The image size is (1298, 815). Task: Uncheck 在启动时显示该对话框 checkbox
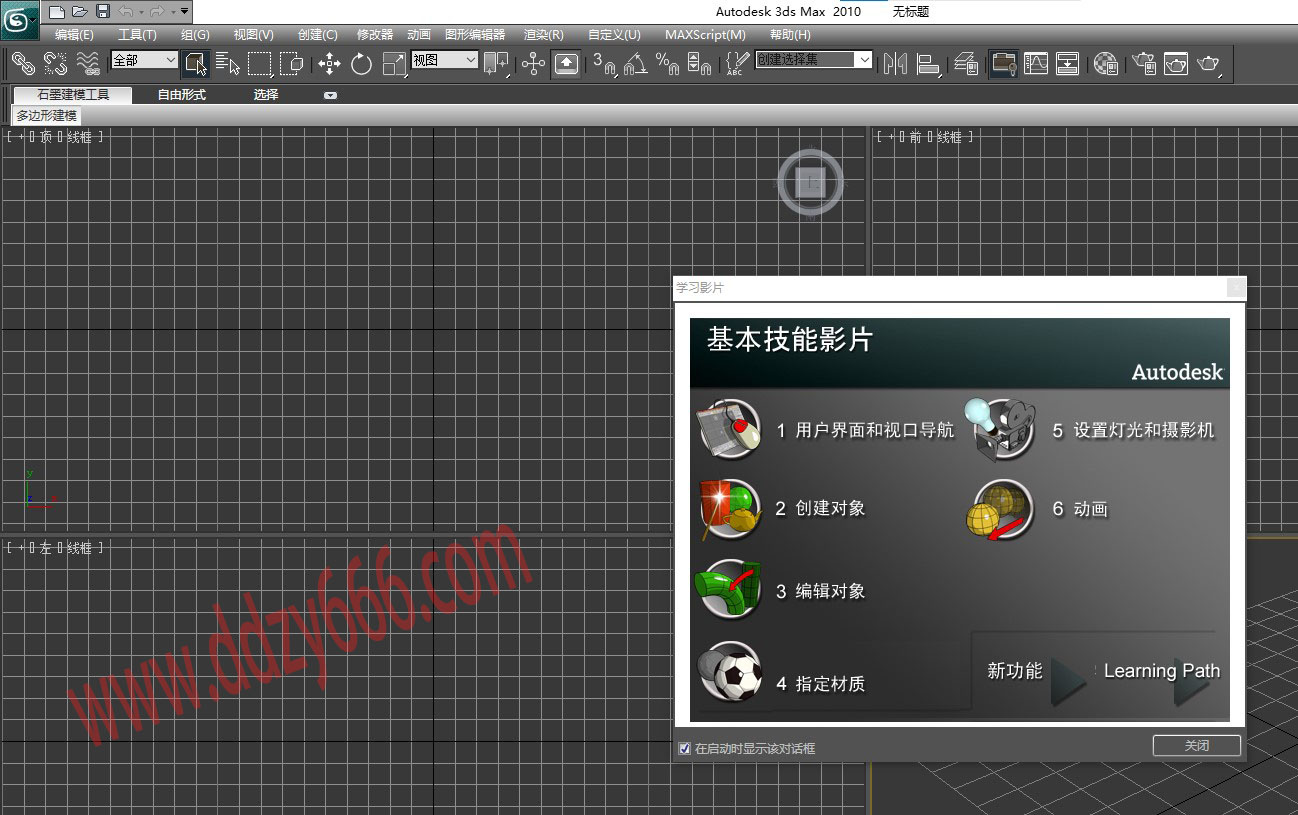pos(684,748)
